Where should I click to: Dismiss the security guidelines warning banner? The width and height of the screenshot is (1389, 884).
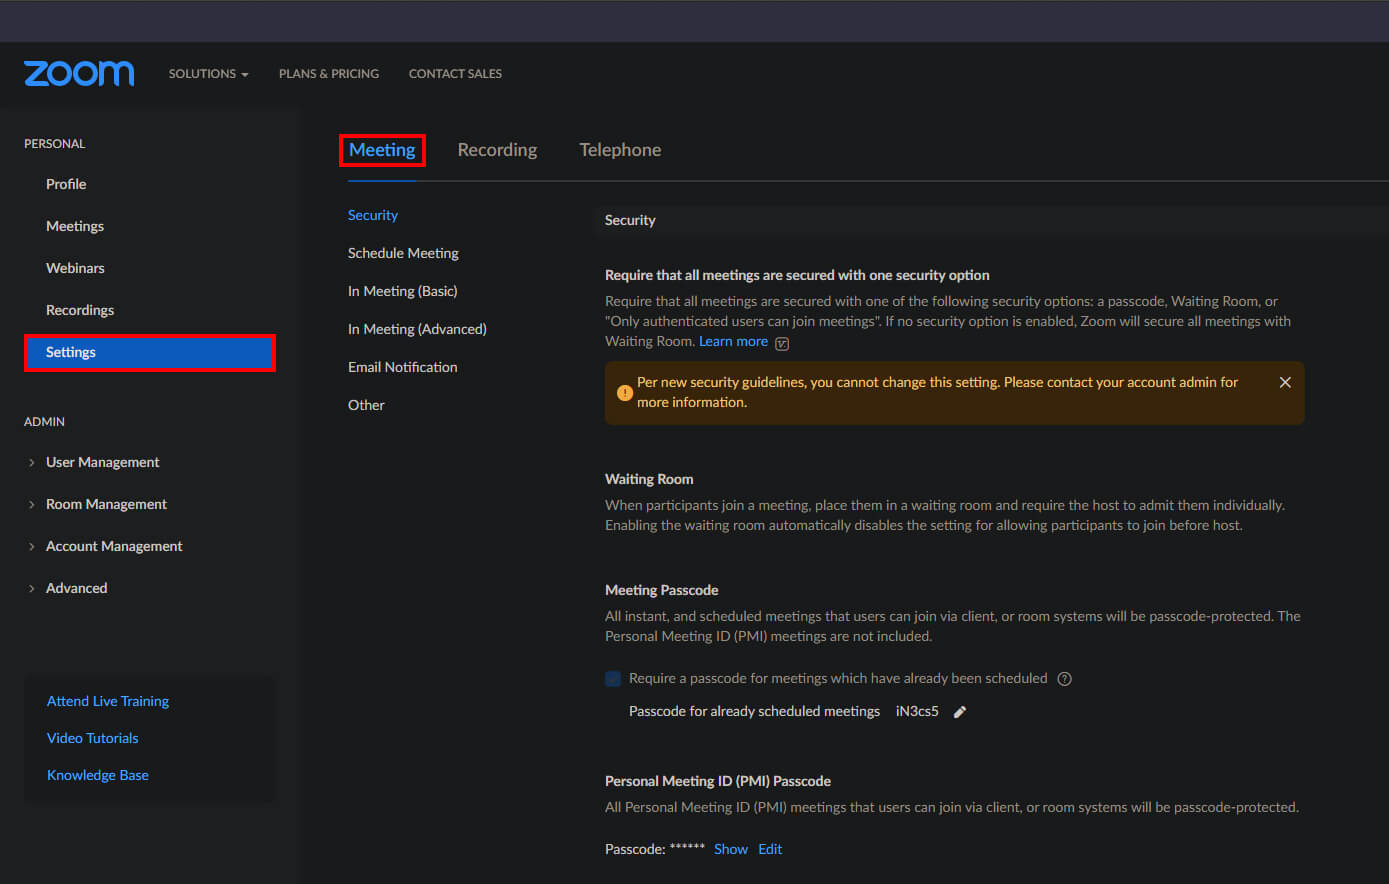point(1285,382)
